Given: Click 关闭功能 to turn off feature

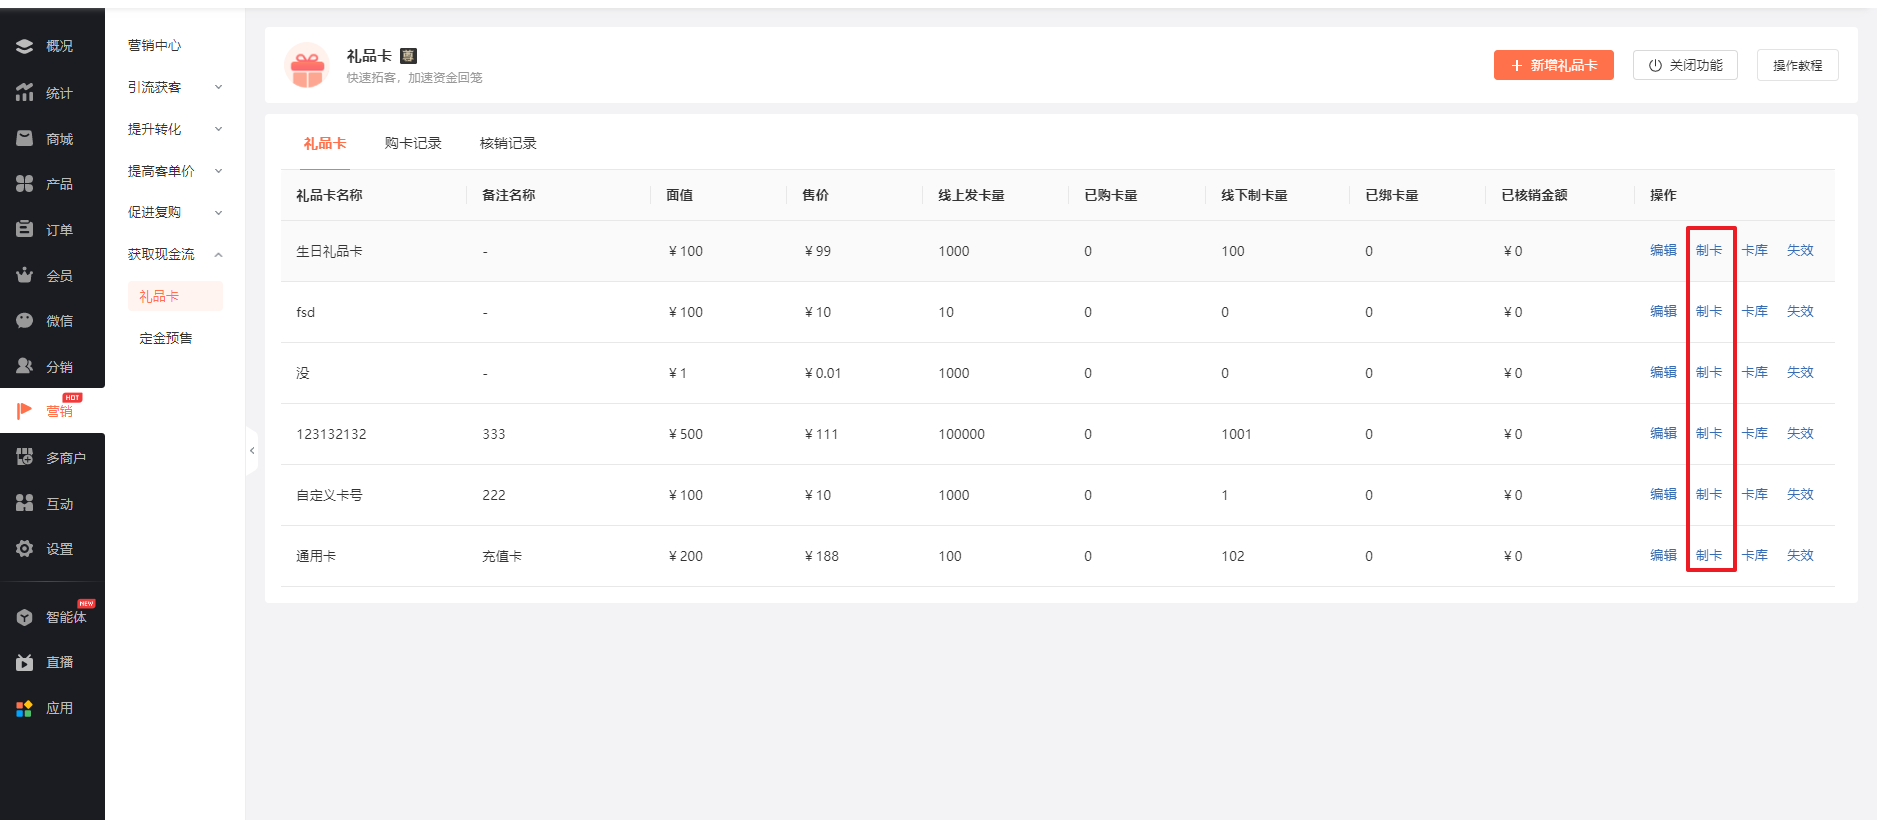Looking at the screenshot, I should 1685,65.
